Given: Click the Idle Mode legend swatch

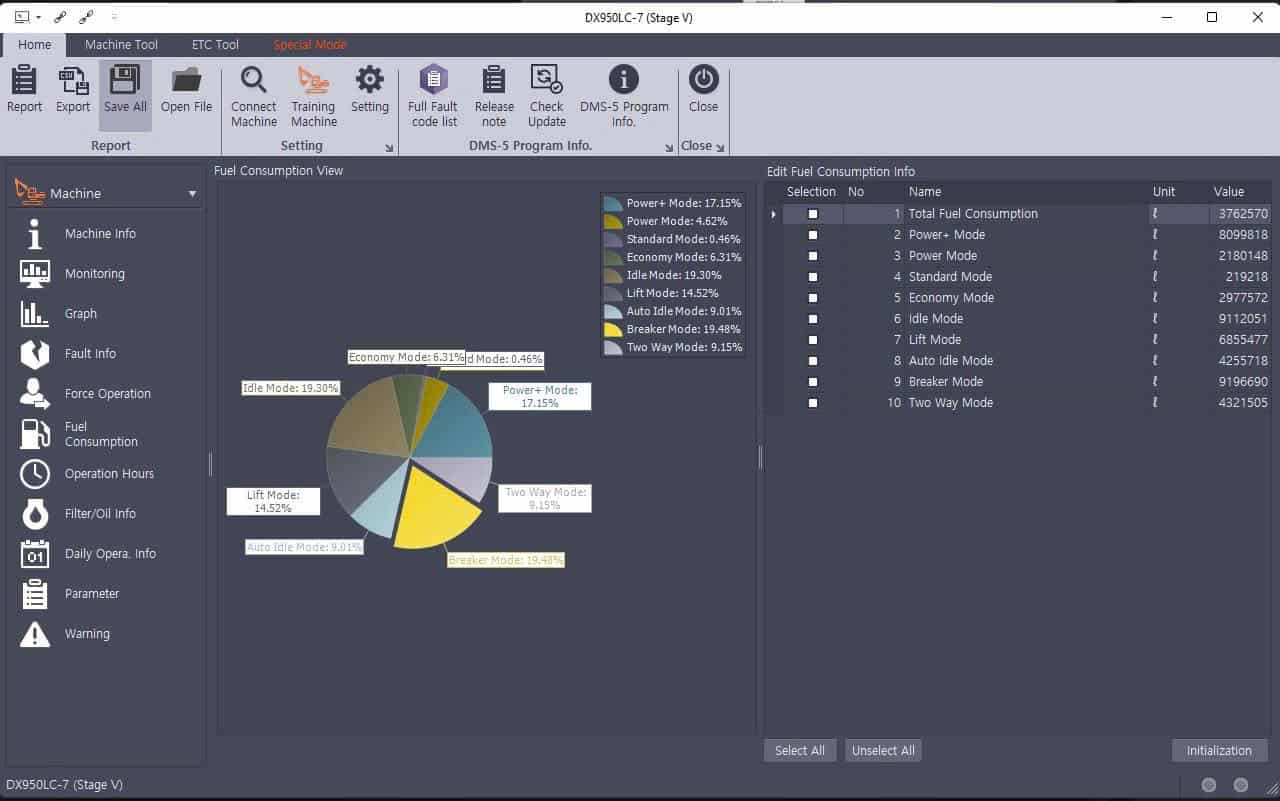Looking at the screenshot, I should point(613,275).
